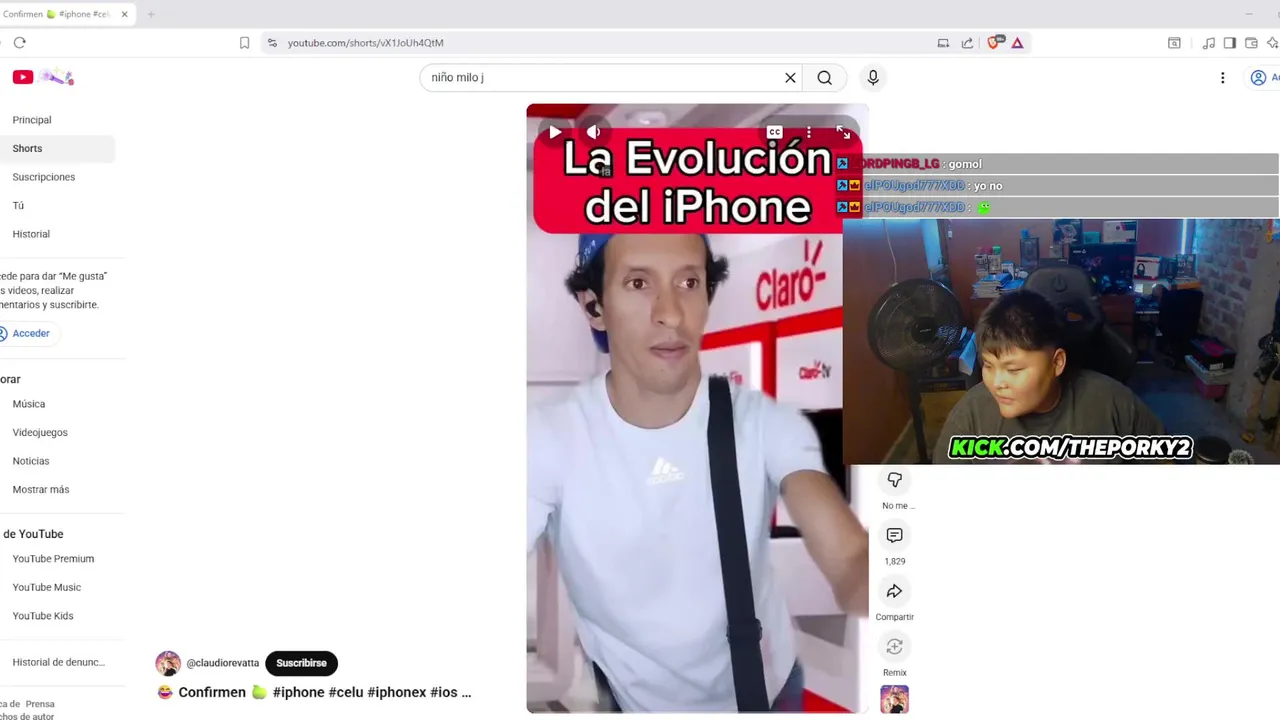
Task: Open the Brave Rewards triangle icon
Action: pyautogui.click(x=1017, y=43)
